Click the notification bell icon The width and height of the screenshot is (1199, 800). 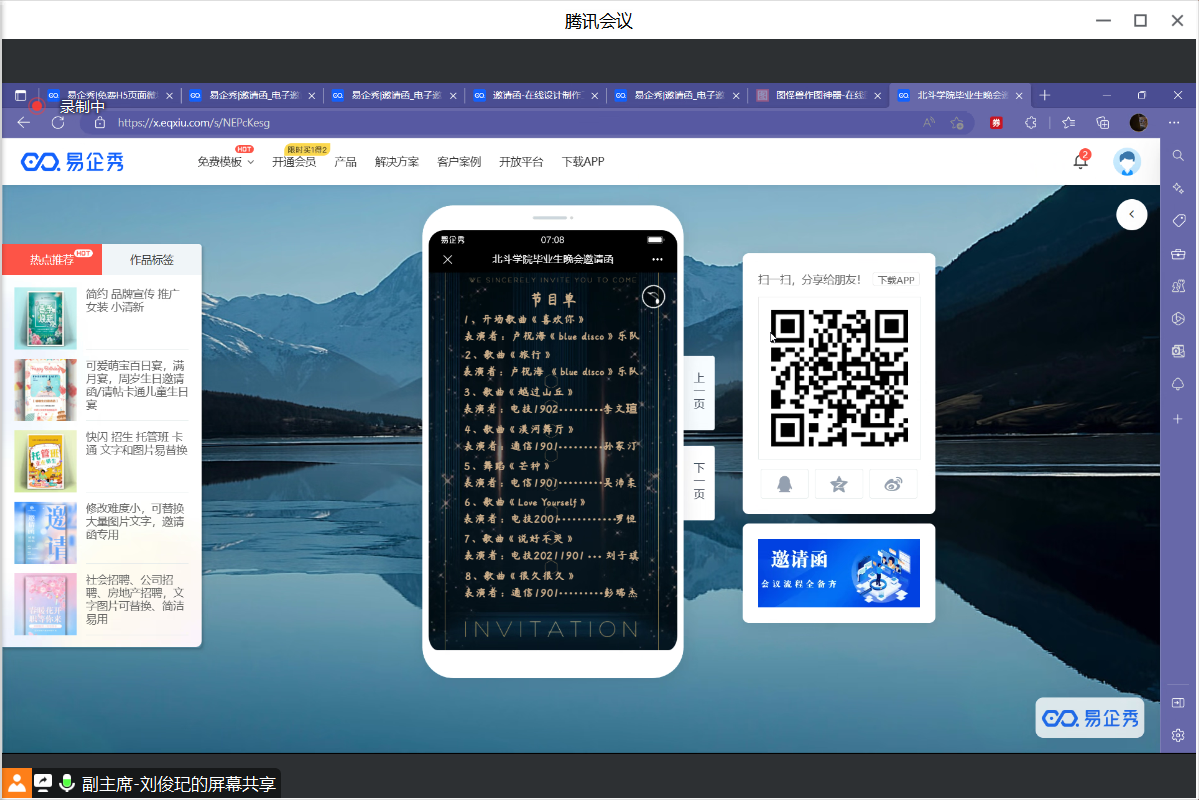tap(1080, 162)
